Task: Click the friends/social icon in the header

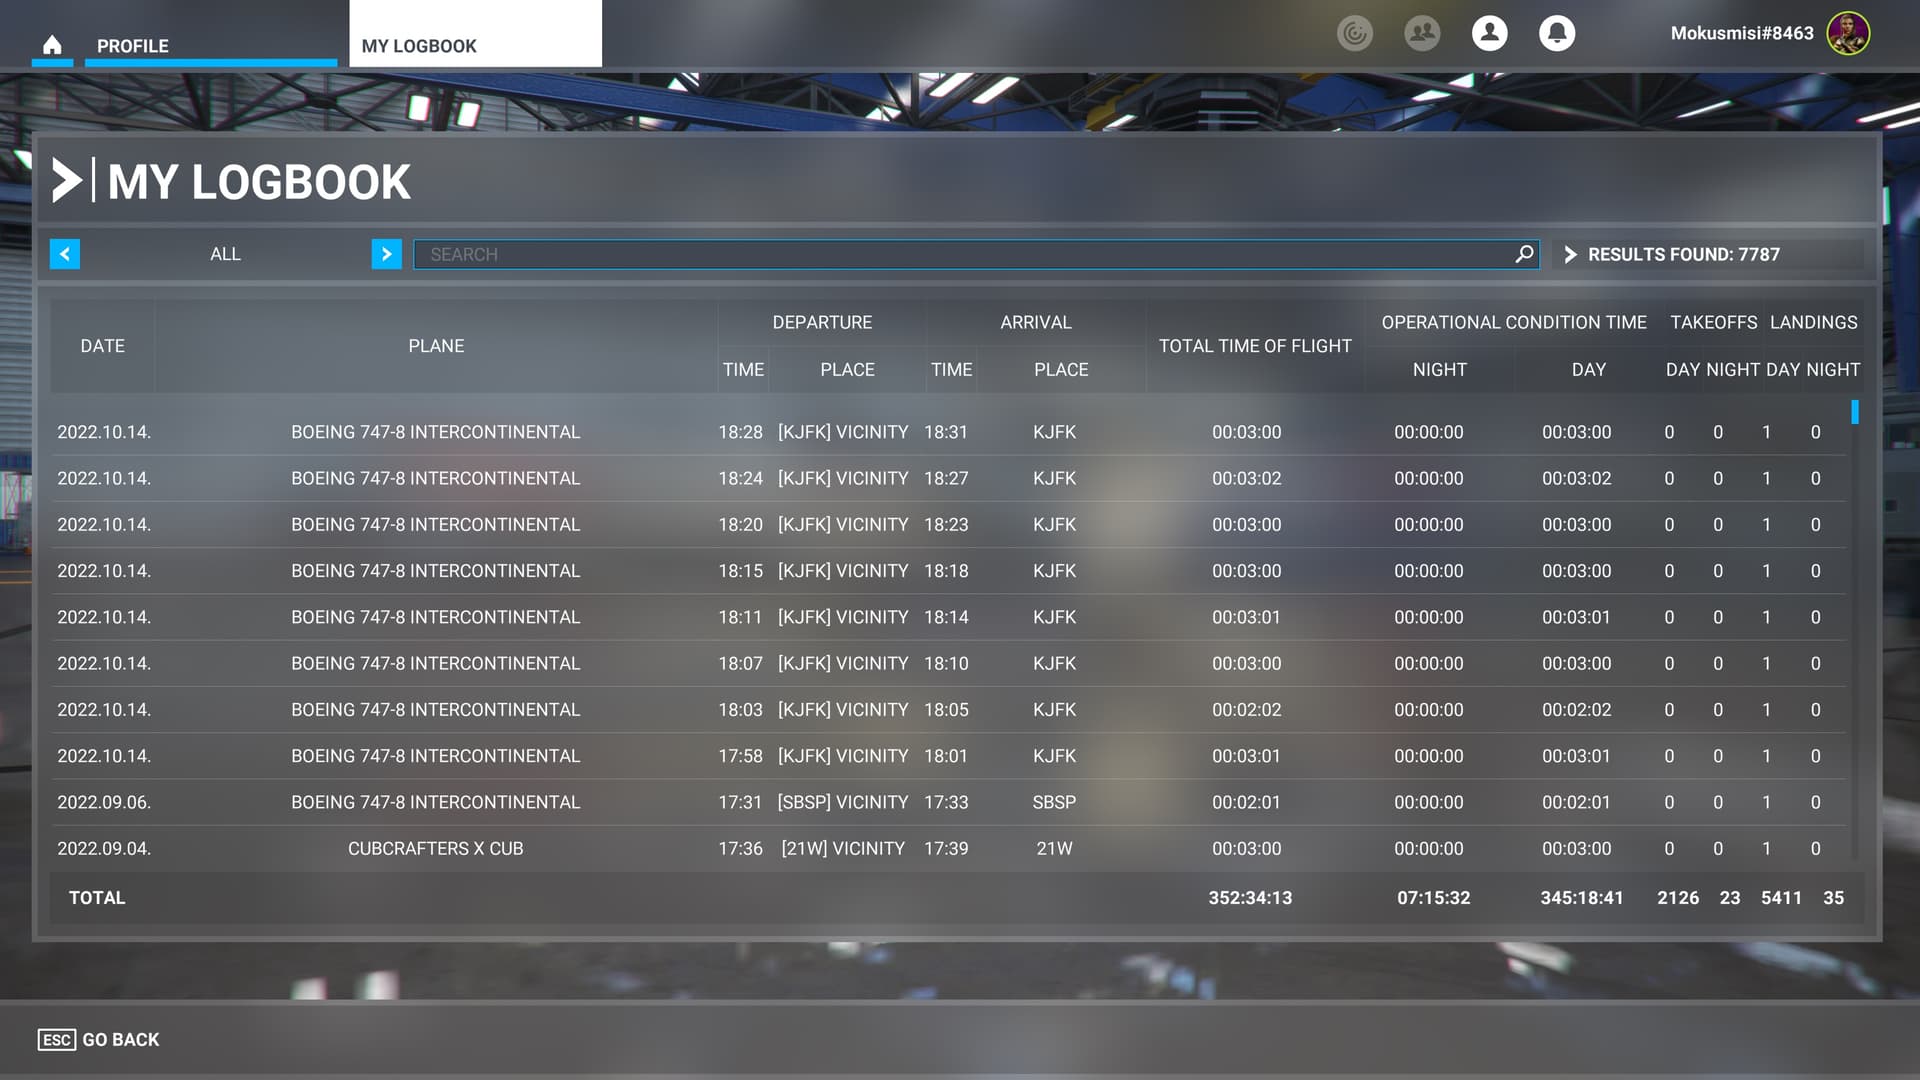Action: click(1421, 33)
